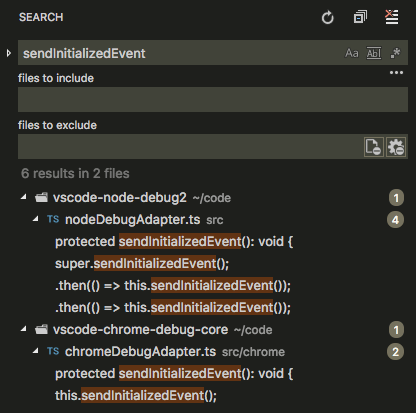Click the '6 results in 2 files' text
Image resolution: width=416 pixels, height=413 pixels.
click(75, 173)
